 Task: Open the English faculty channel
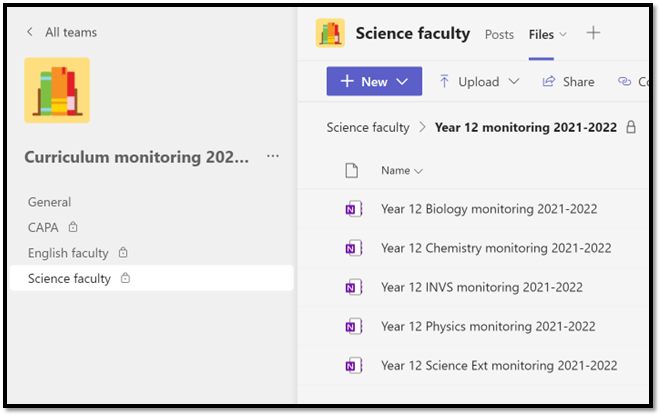click(x=68, y=253)
